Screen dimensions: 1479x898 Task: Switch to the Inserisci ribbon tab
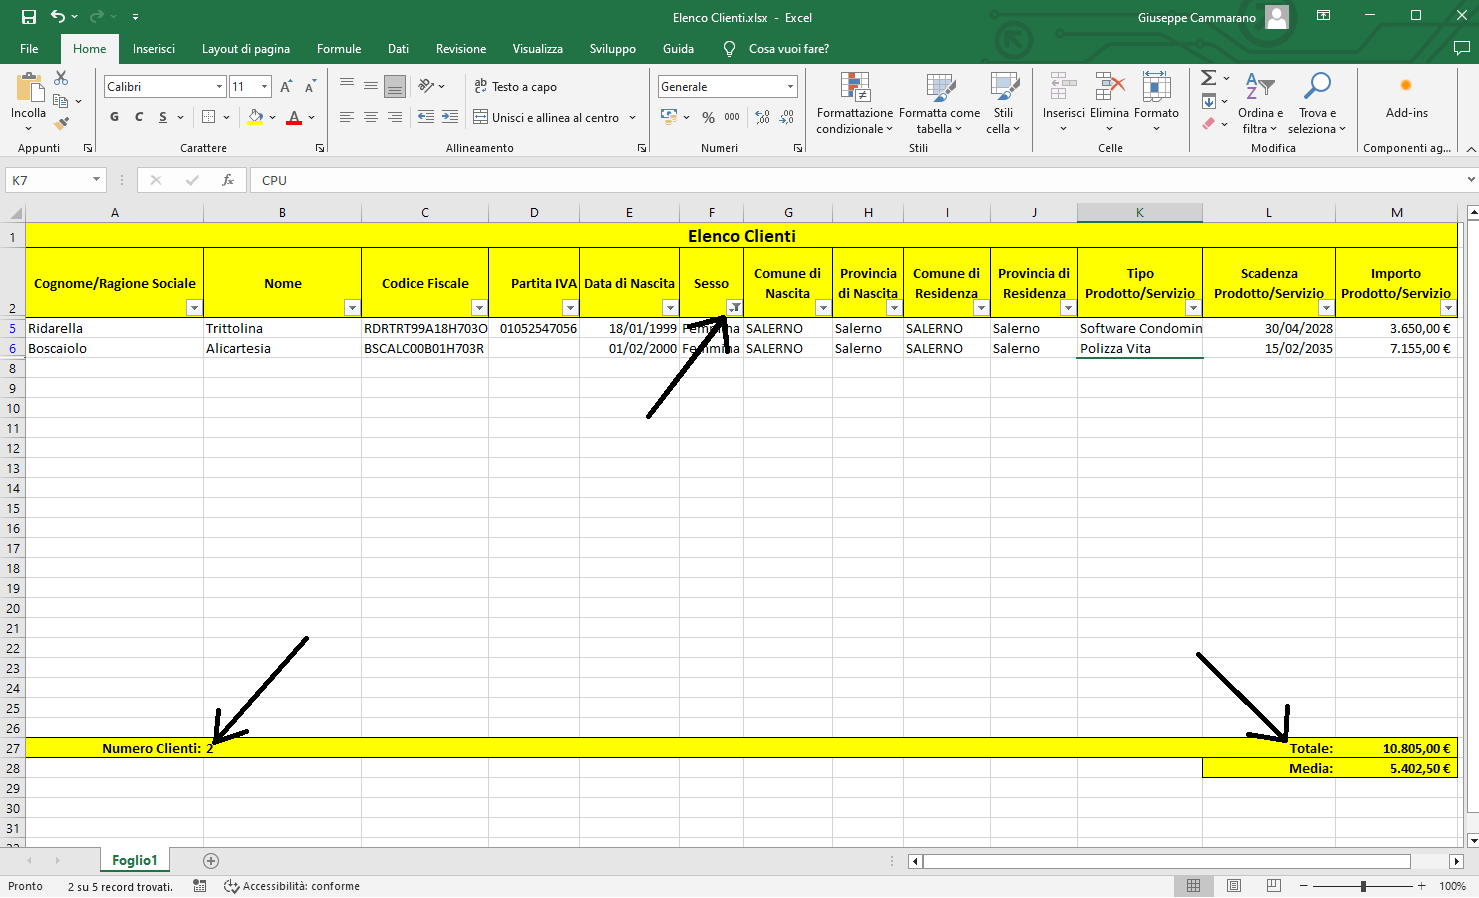click(x=153, y=48)
